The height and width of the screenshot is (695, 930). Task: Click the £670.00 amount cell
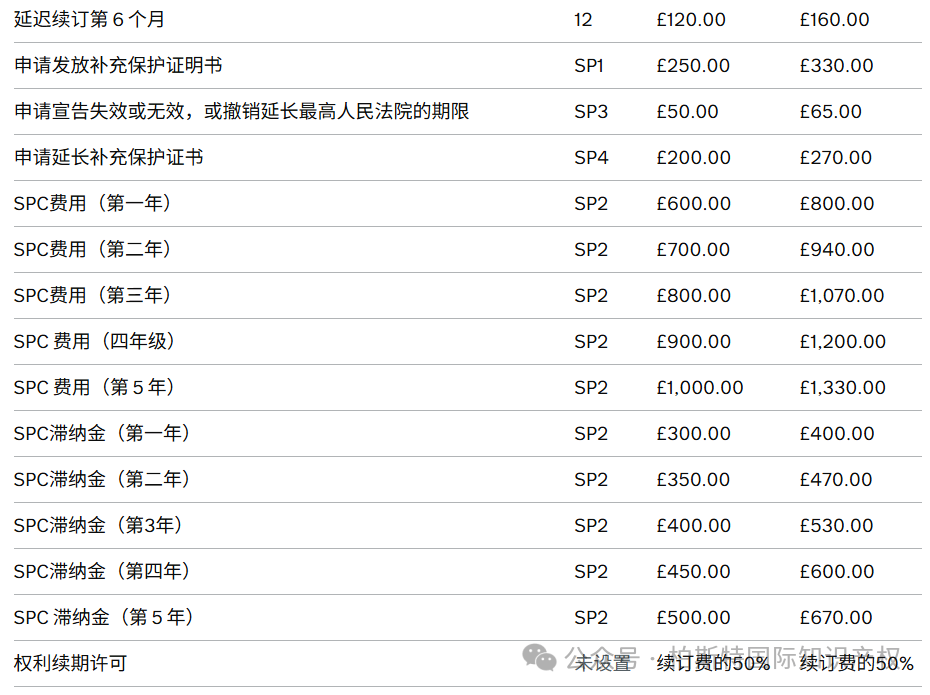837,618
